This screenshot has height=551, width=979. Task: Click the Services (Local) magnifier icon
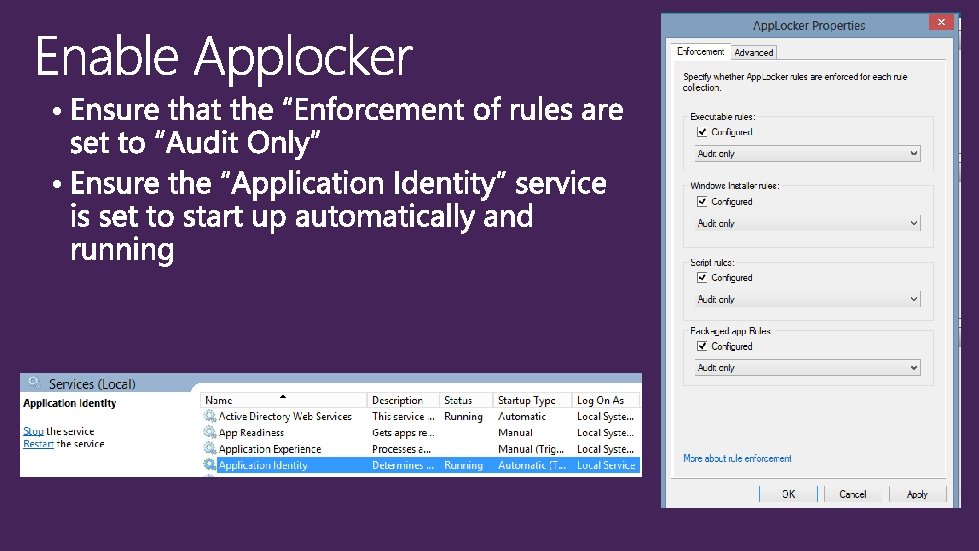tap(34, 383)
